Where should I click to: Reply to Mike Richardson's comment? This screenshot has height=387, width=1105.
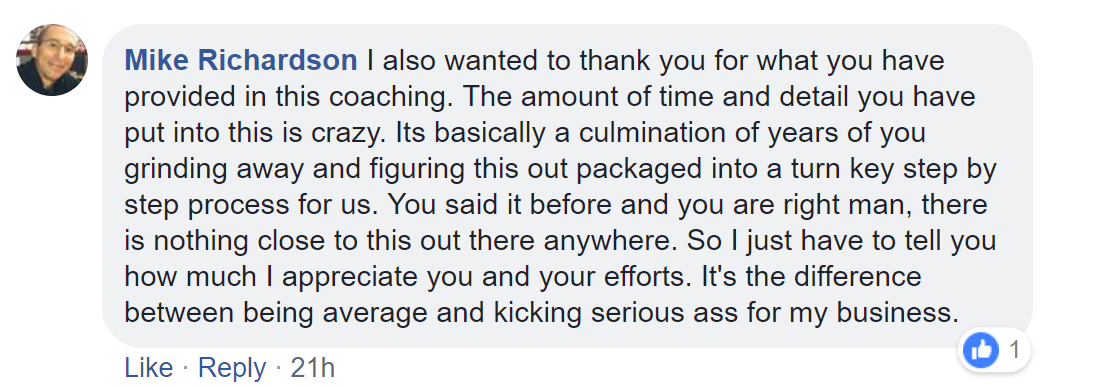pyautogui.click(x=232, y=368)
